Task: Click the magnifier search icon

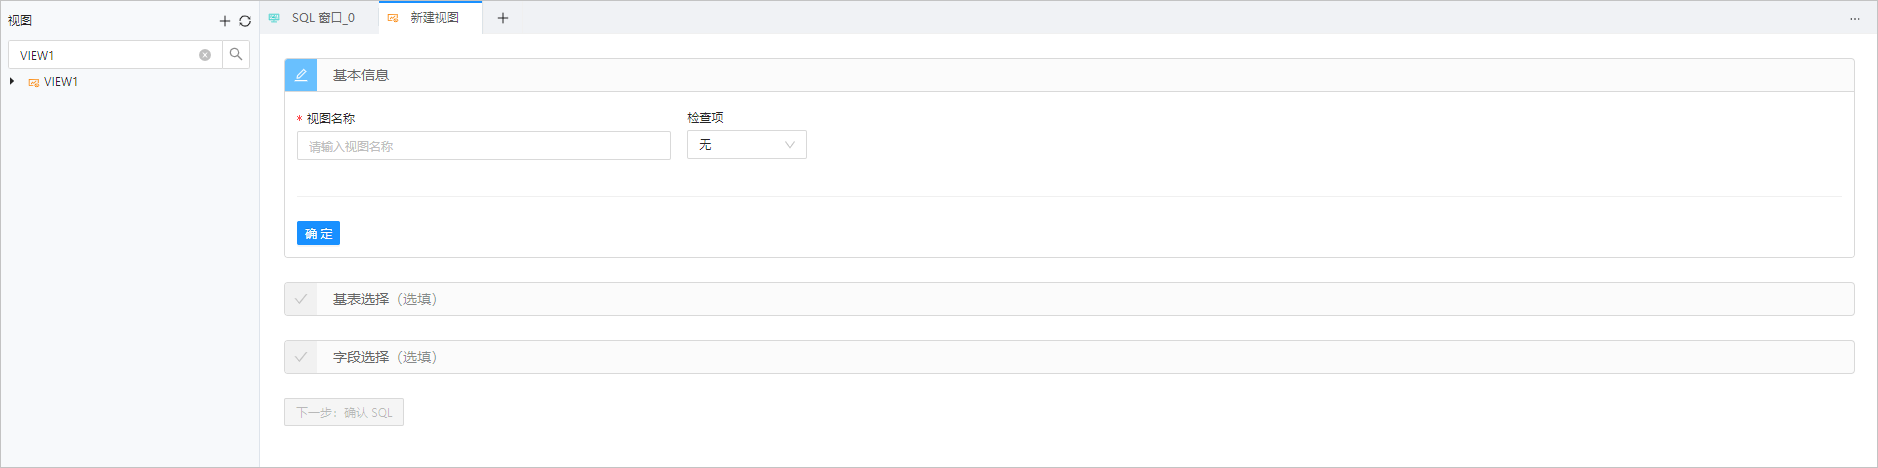Action: 236,54
